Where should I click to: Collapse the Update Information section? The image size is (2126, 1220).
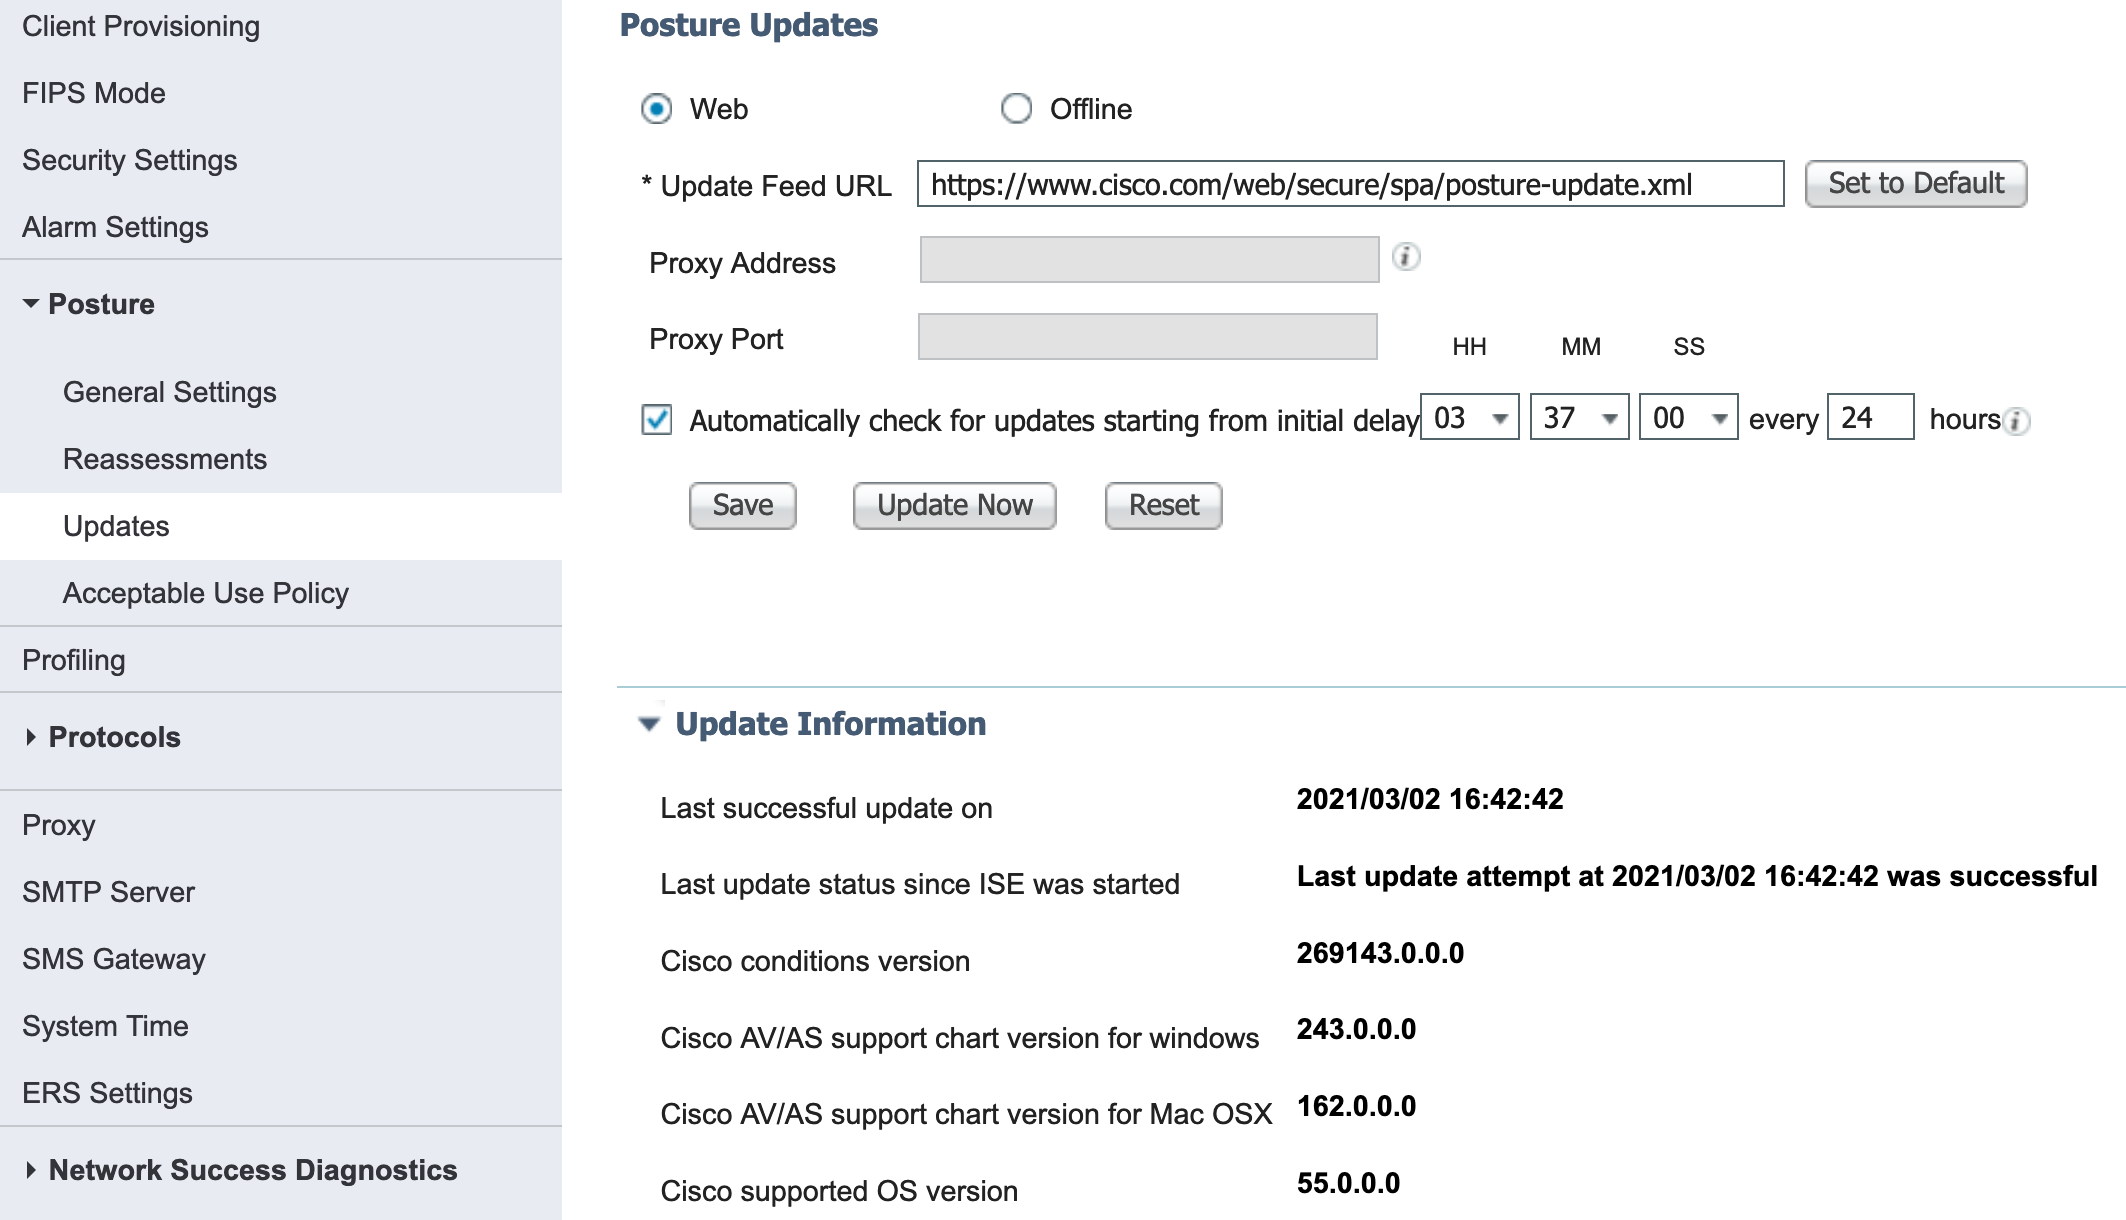(x=650, y=722)
